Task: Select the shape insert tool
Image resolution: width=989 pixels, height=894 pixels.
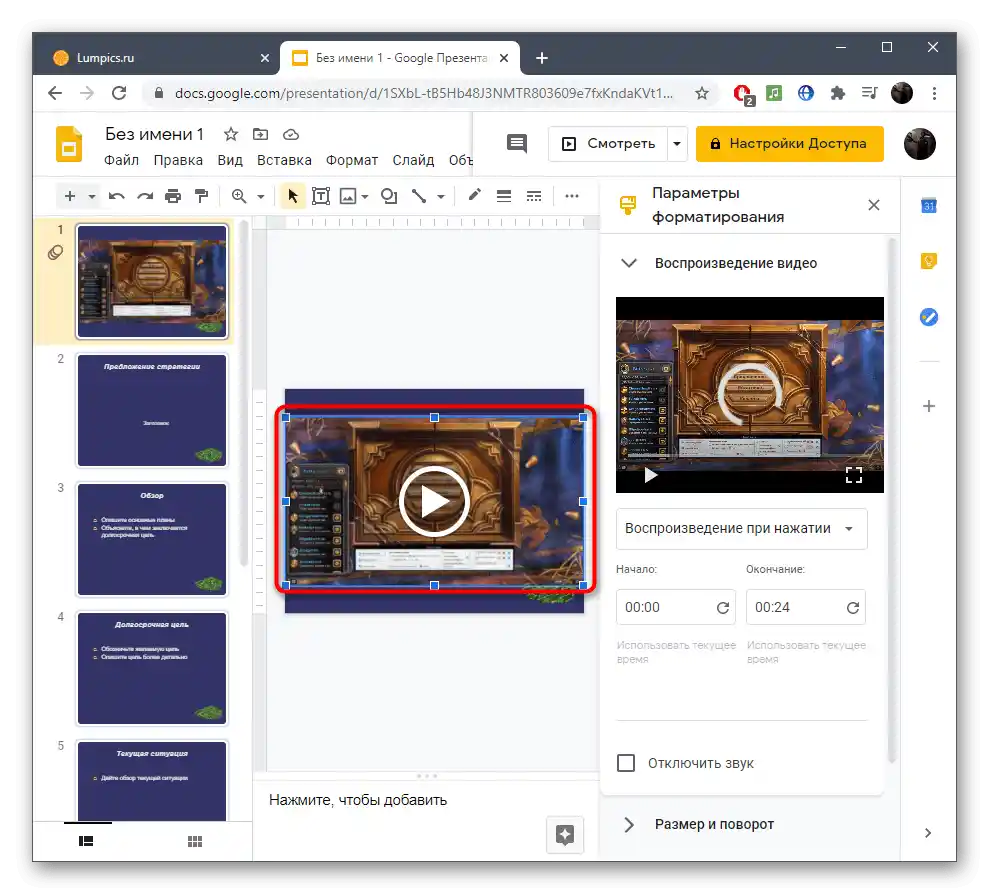Action: pos(389,197)
